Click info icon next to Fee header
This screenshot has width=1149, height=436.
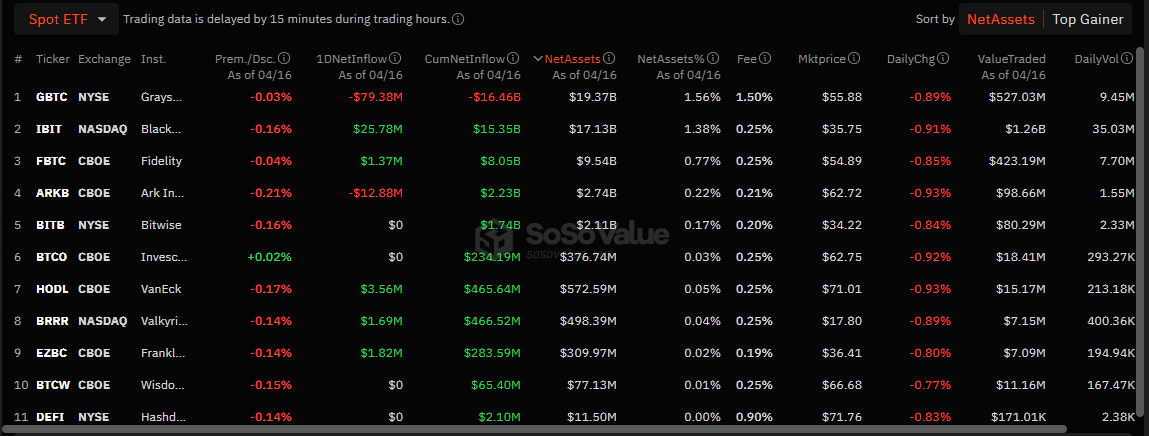pyautogui.click(x=765, y=59)
